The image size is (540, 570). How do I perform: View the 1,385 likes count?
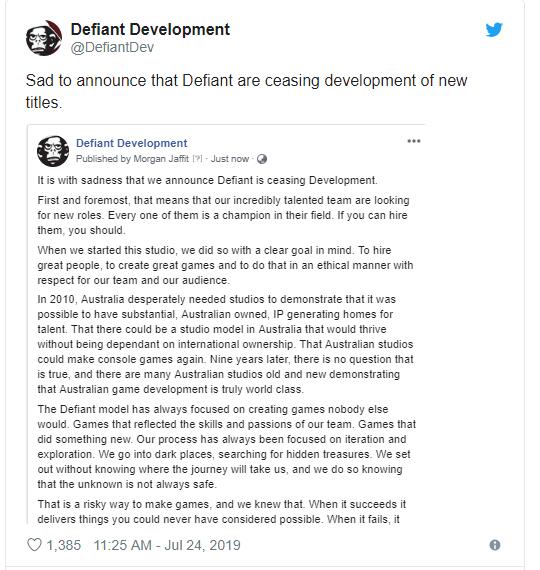[x=64, y=545]
